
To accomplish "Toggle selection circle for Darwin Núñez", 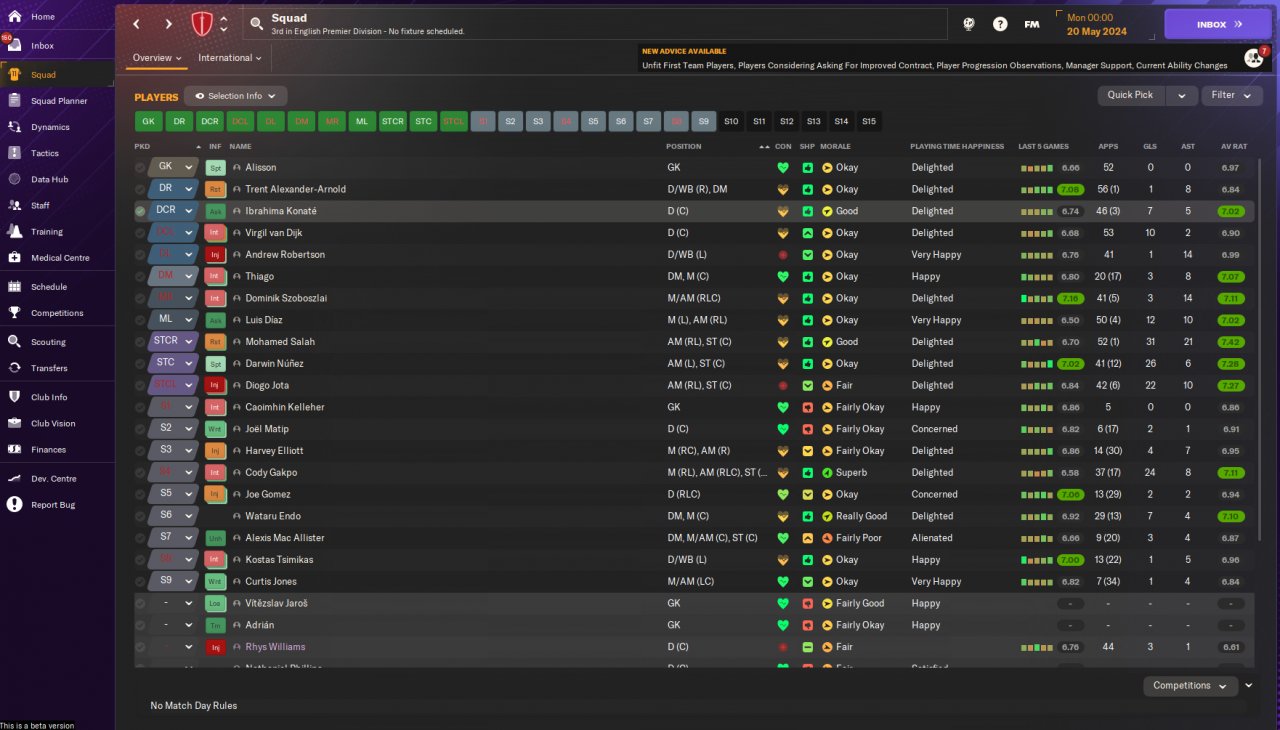I will [140, 364].
